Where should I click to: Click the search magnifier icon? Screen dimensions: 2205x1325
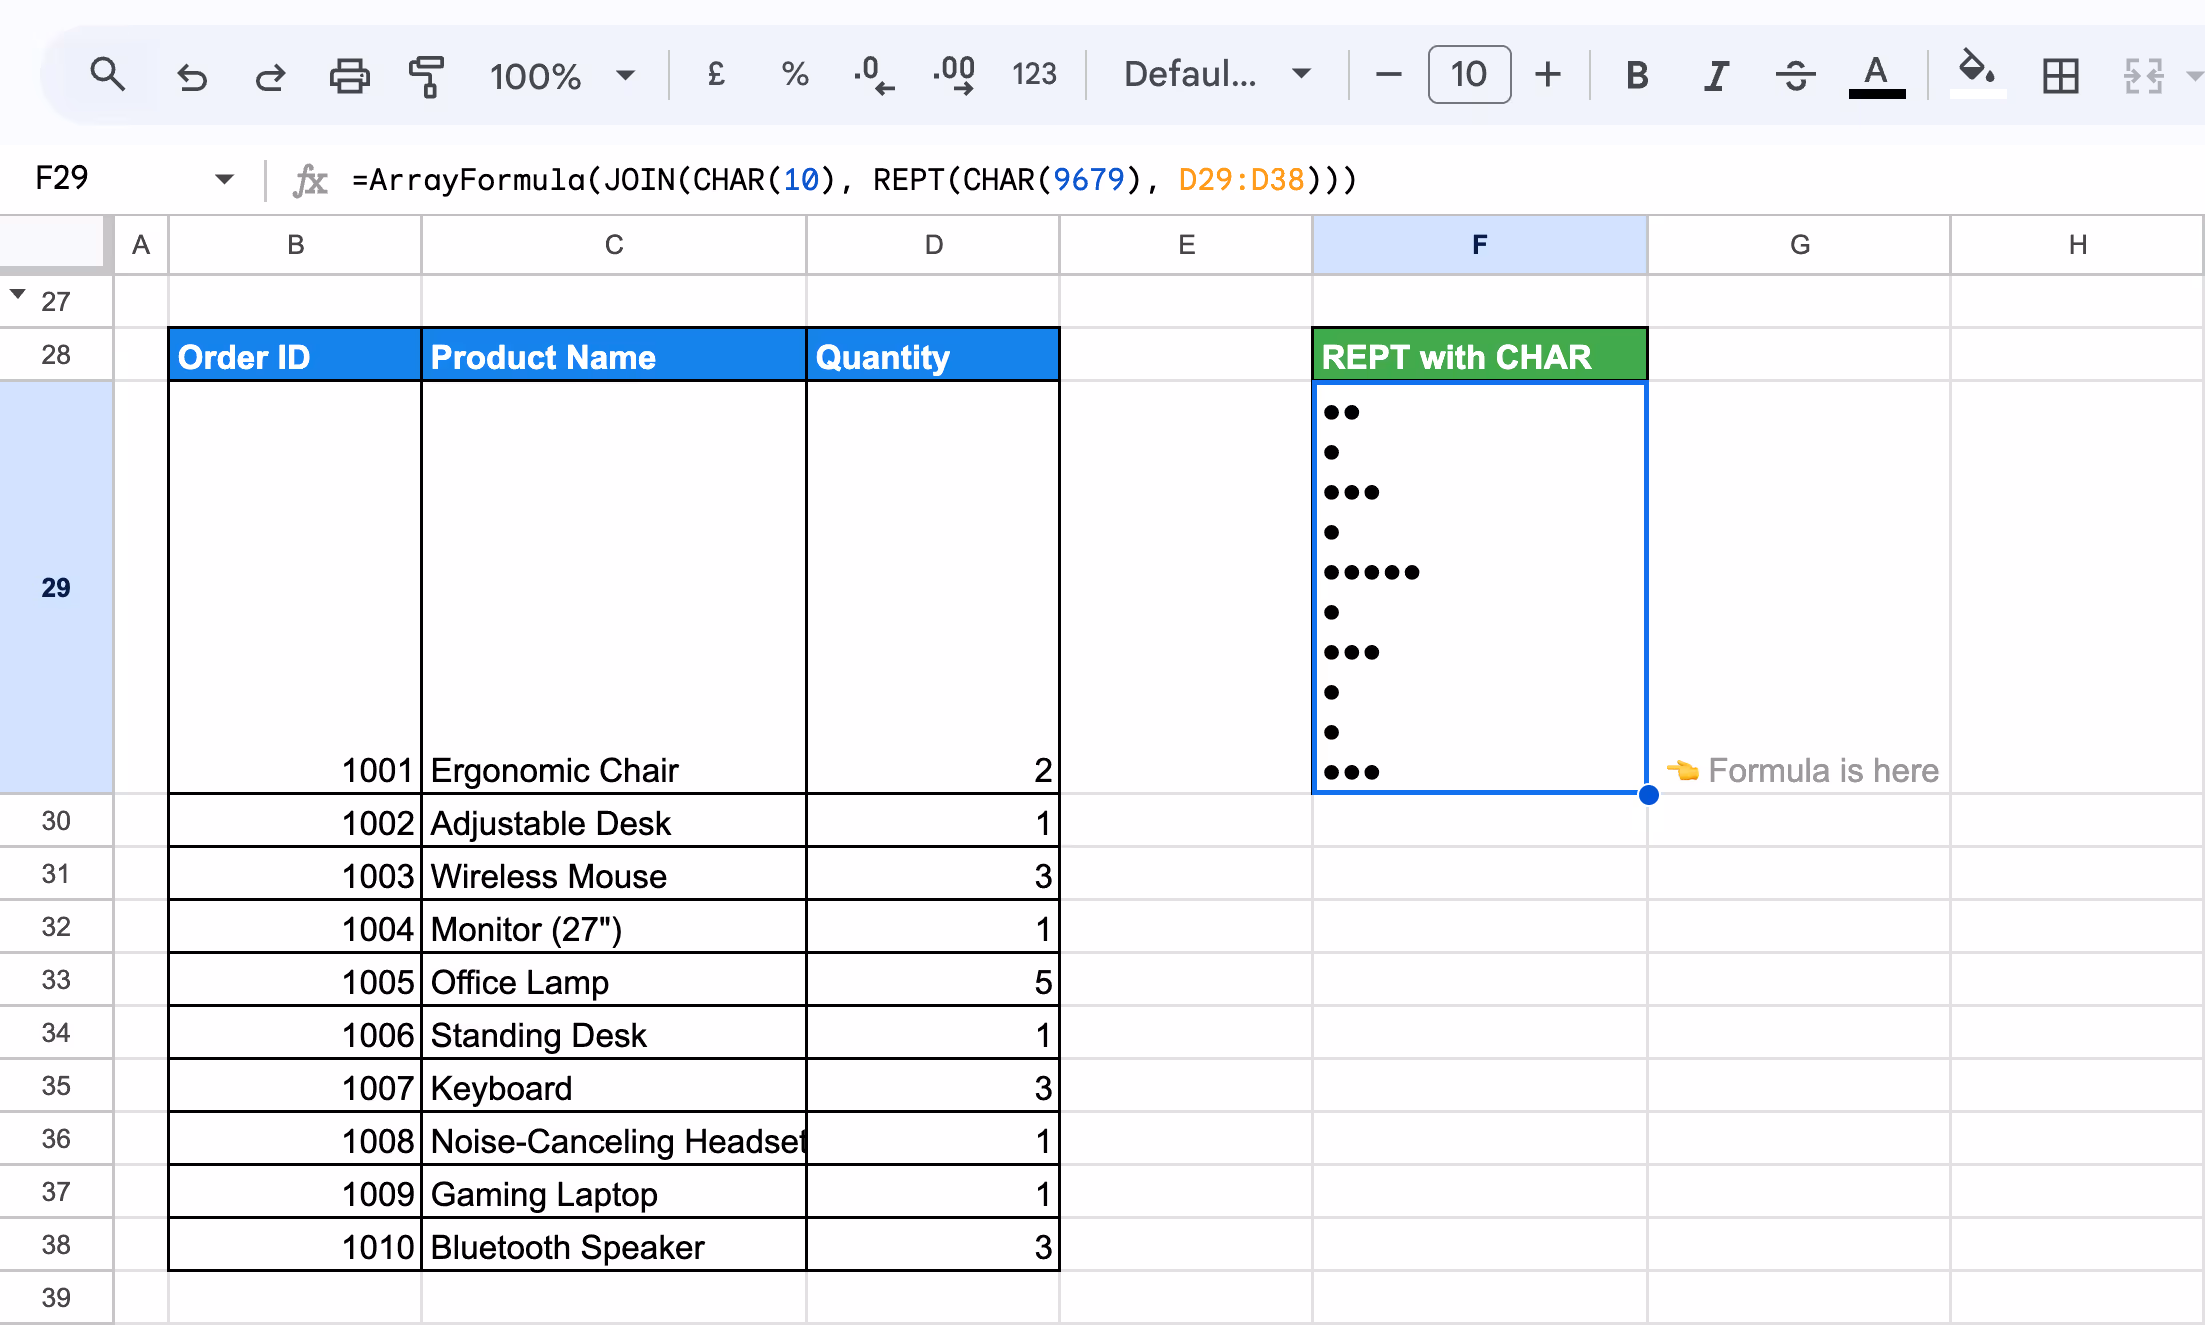pyautogui.click(x=107, y=75)
